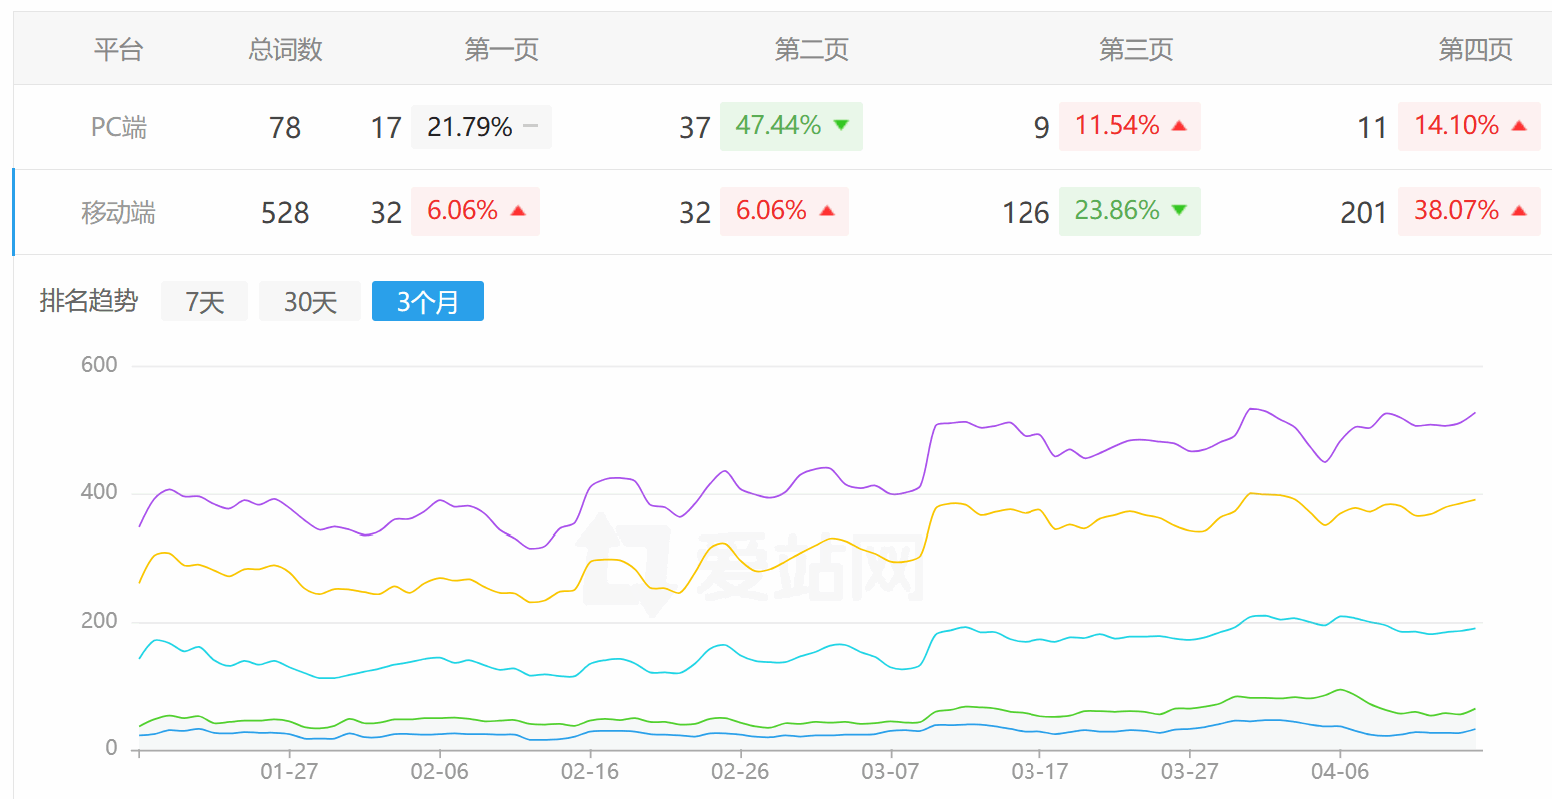Click the 01-27 date axis label
Image resolution: width=1552 pixels, height=799 pixels.
tap(289, 772)
